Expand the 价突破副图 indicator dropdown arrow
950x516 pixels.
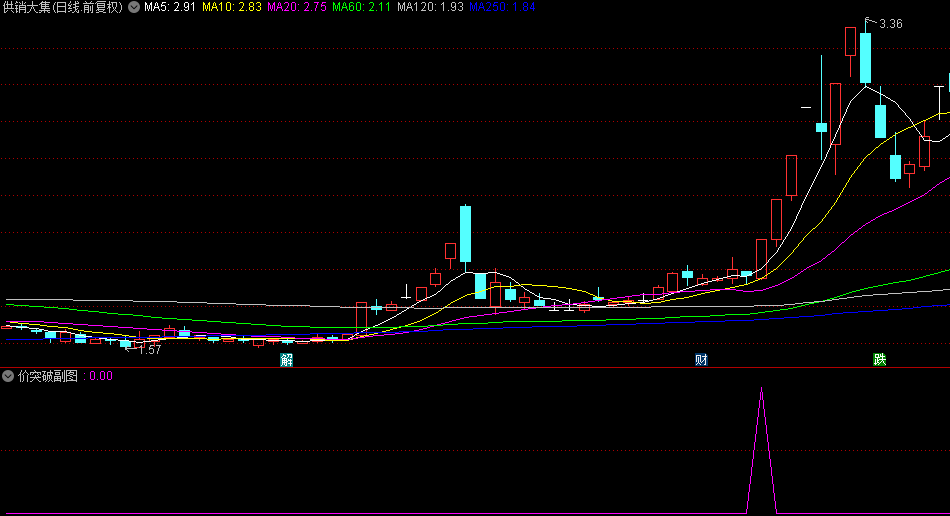[9, 377]
